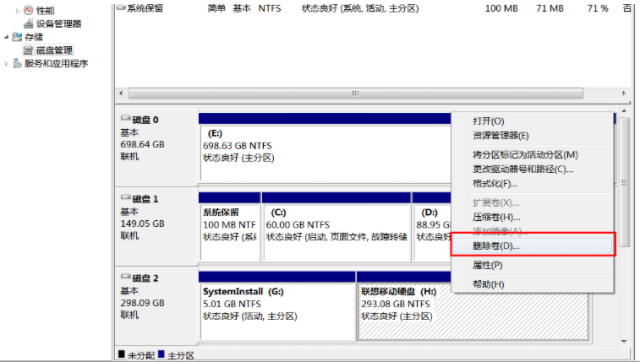Select 性能 in the tree

pos(45,10)
